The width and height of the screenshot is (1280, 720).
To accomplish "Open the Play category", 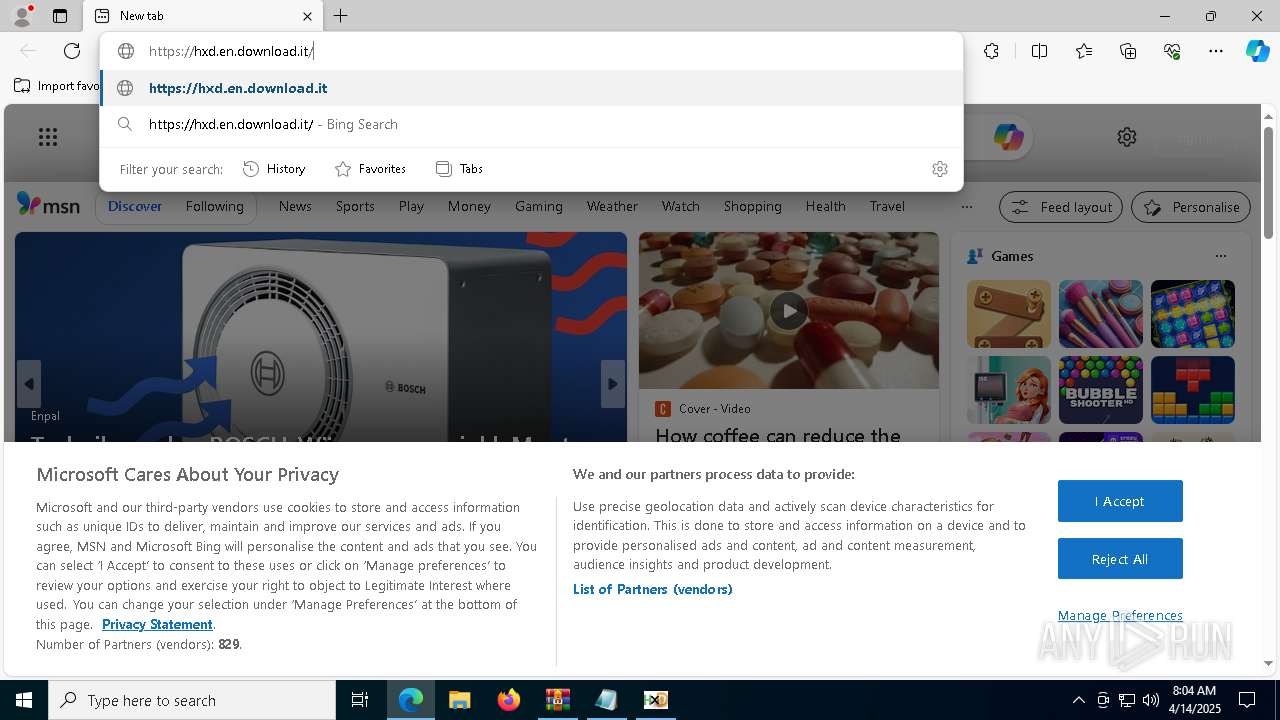I will tap(411, 206).
